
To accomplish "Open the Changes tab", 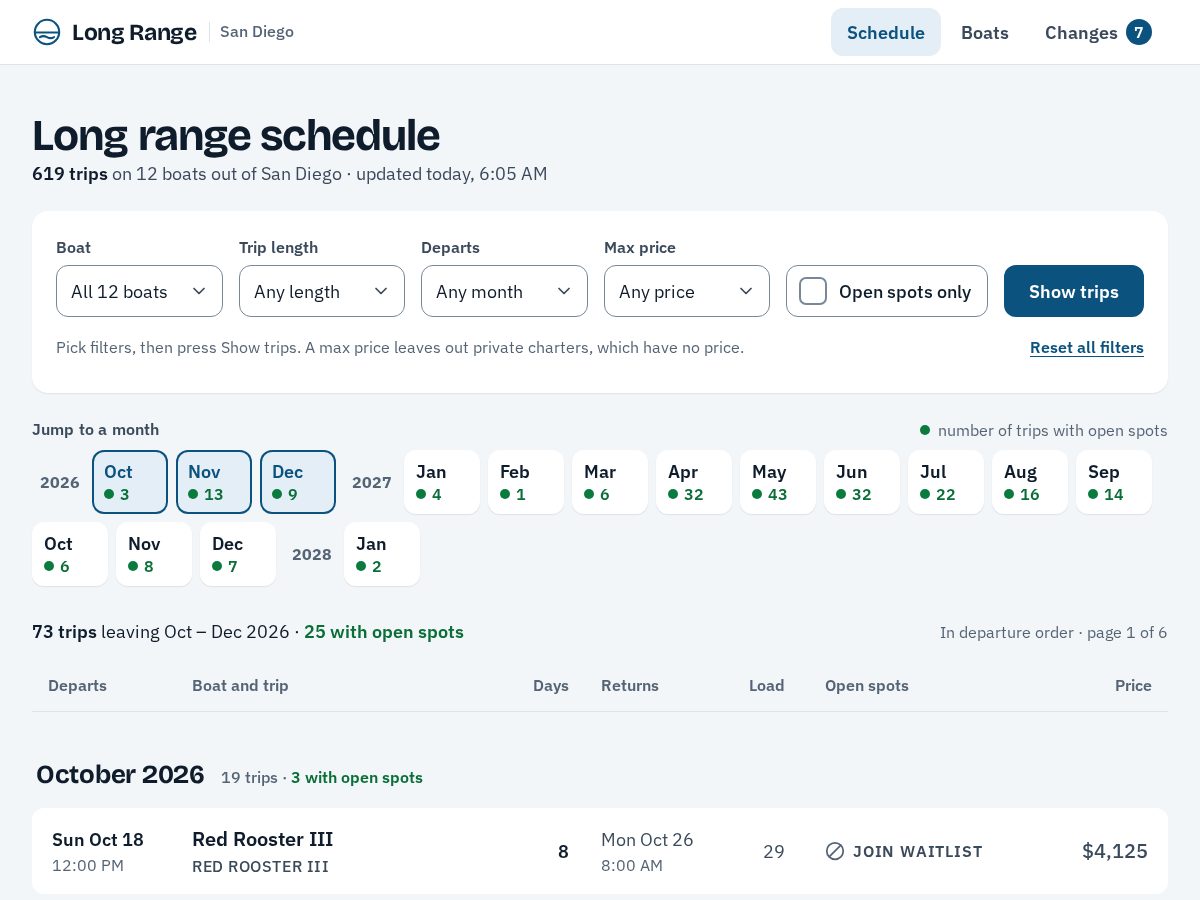I will (1098, 32).
